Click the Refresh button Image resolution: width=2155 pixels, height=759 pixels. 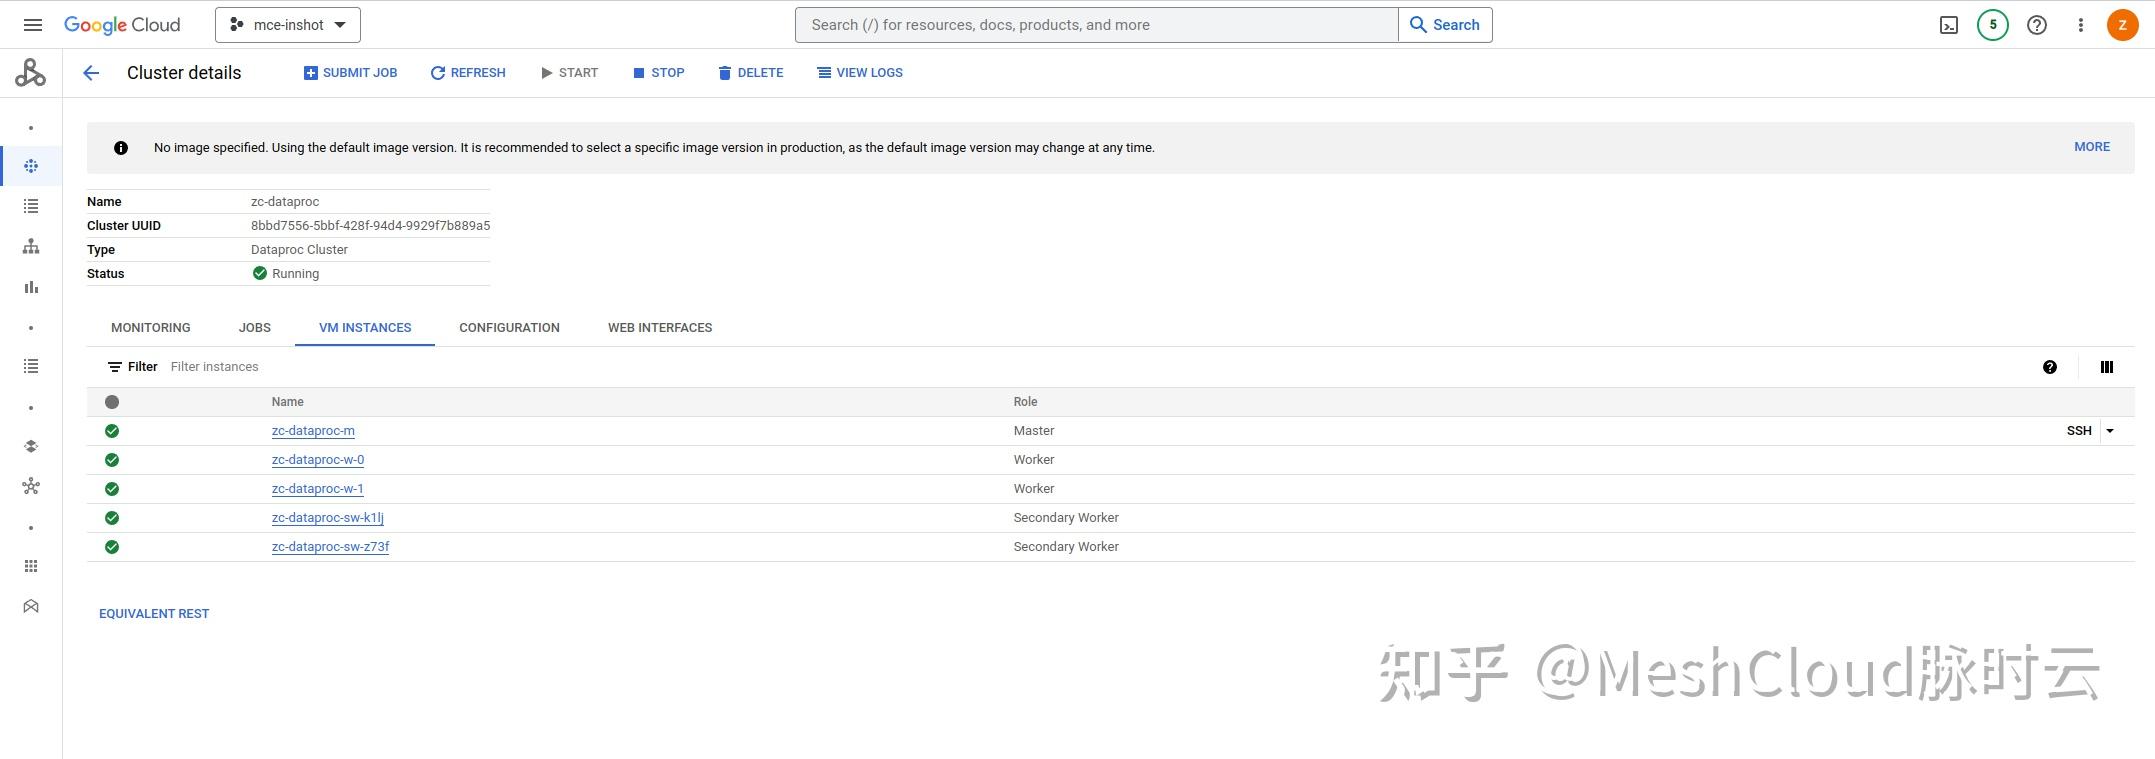point(468,73)
